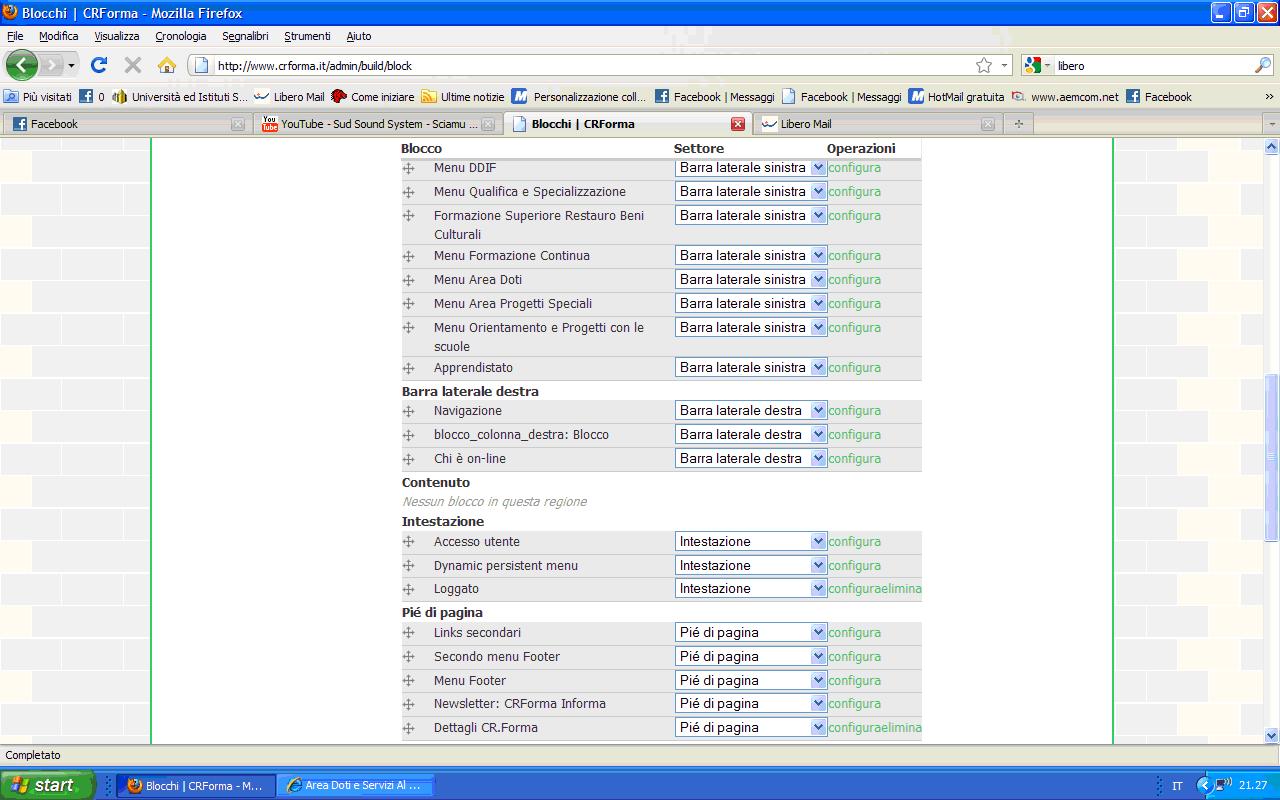Grab the drag handle for Menu DDIF
This screenshot has height=800, width=1280.
(408, 168)
